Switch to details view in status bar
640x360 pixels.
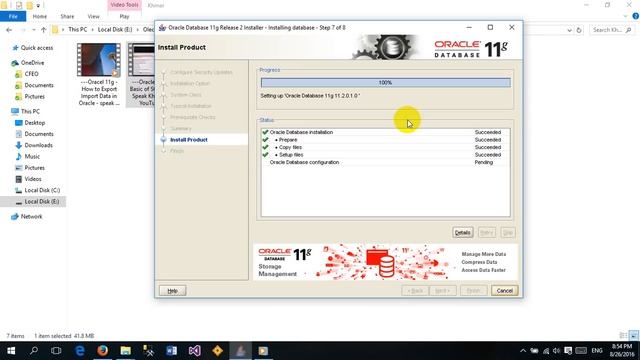(623, 336)
